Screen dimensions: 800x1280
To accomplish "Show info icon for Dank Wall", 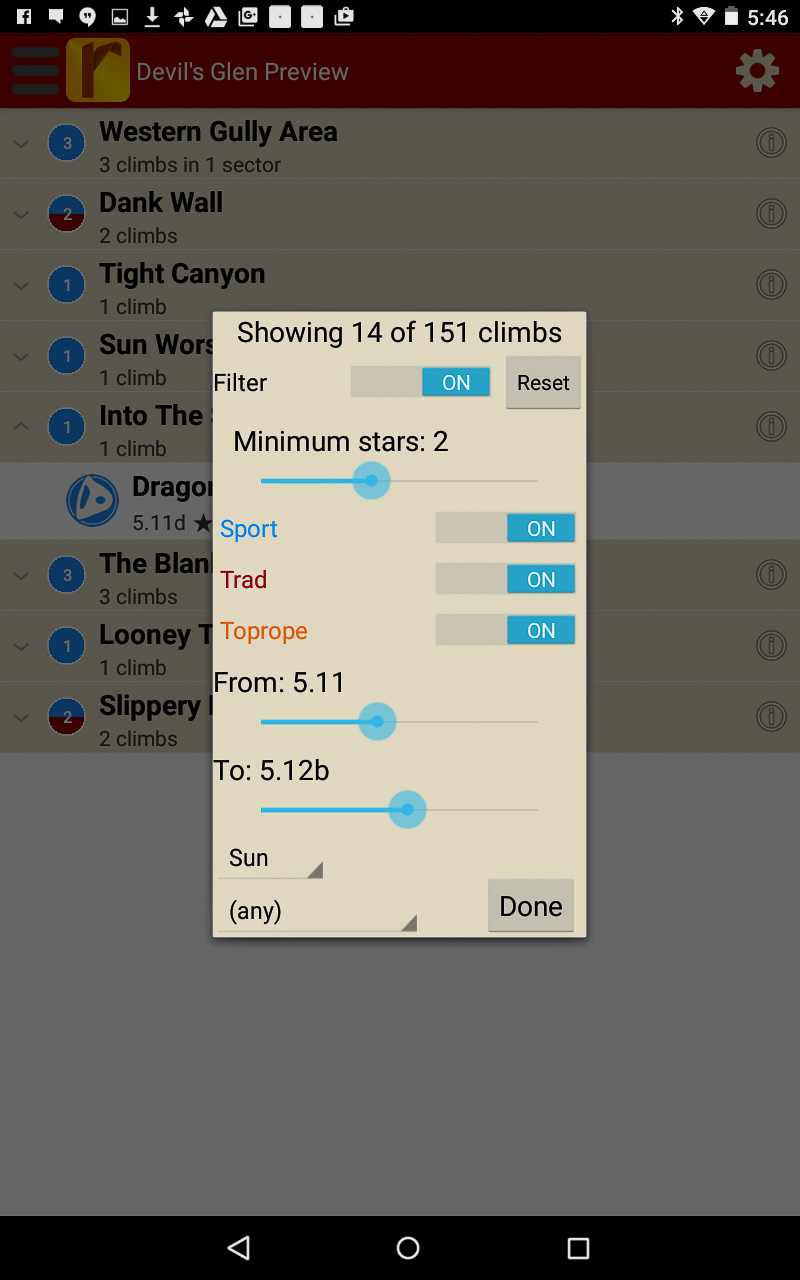I will pyautogui.click(x=770, y=214).
